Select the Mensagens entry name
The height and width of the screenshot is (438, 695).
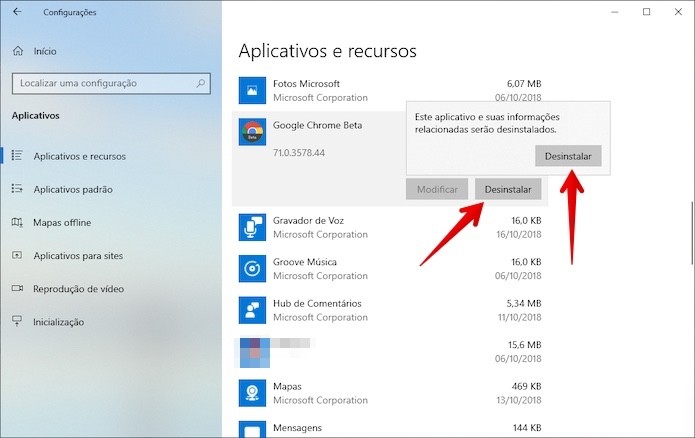(x=297, y=428)
